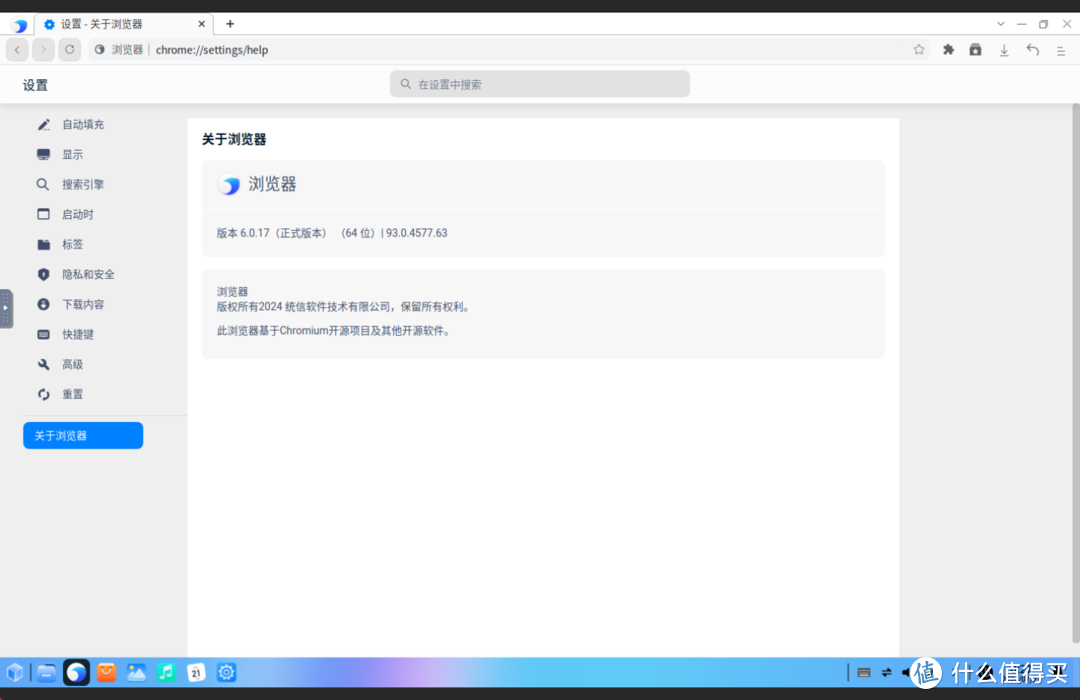This screenshot has width=1080, height=700.
Task: Open the extensions puzzle icon
Action: (x=948, y=50)
